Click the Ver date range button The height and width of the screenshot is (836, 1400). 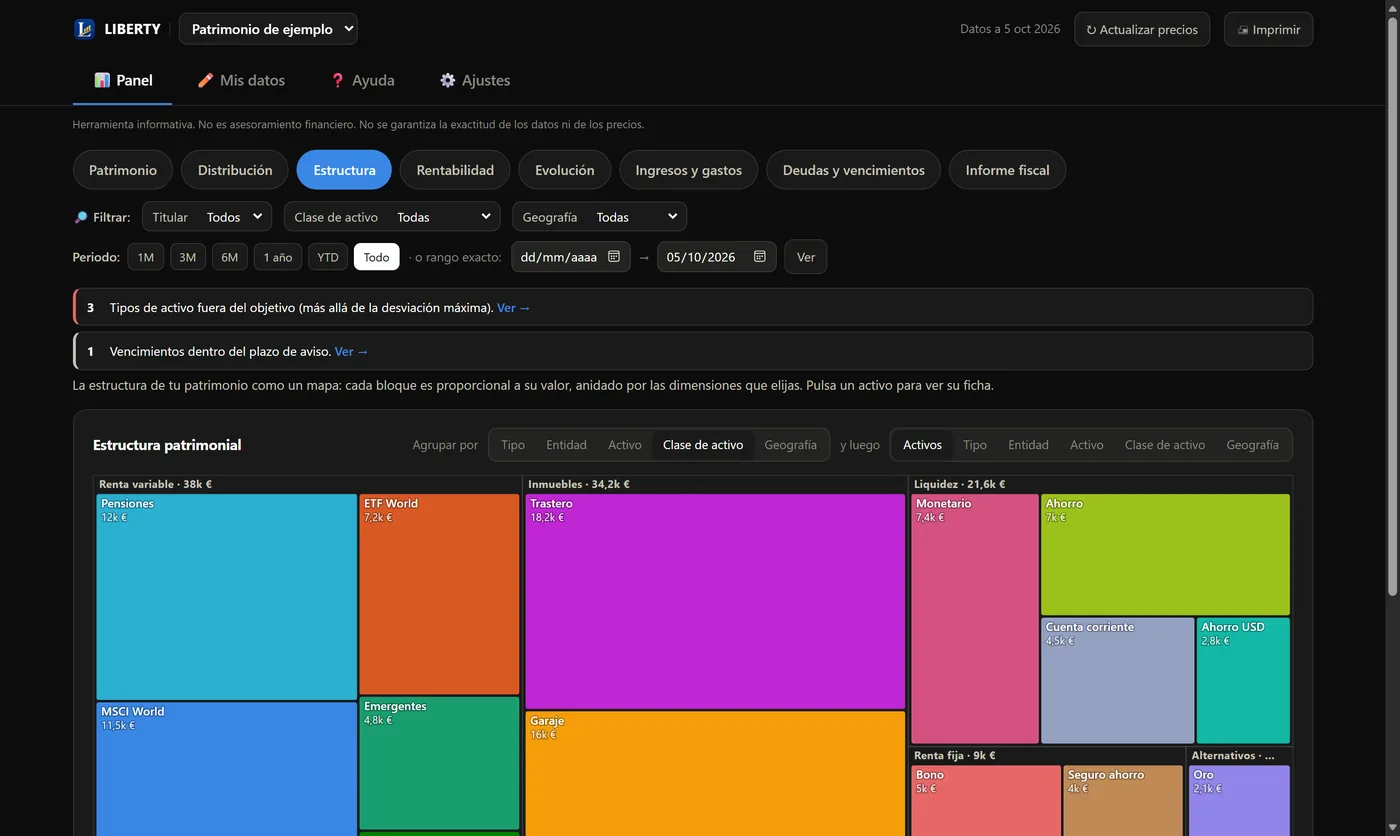click(x=806, y=257)
